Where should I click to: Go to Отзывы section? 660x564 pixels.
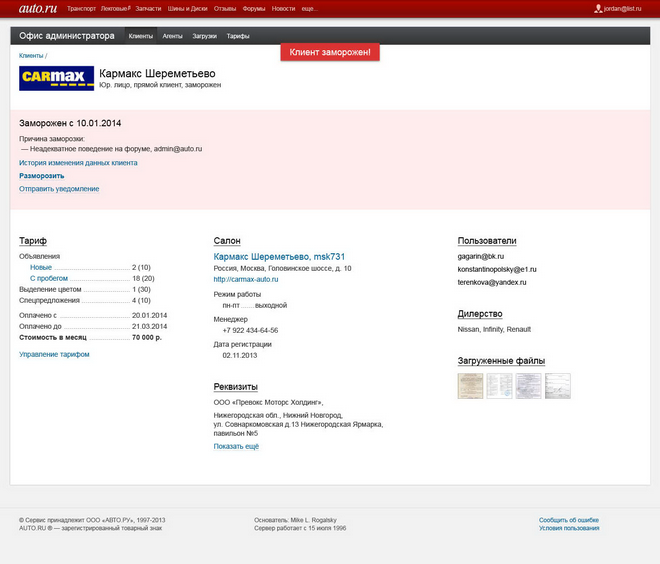click(225, 9)
